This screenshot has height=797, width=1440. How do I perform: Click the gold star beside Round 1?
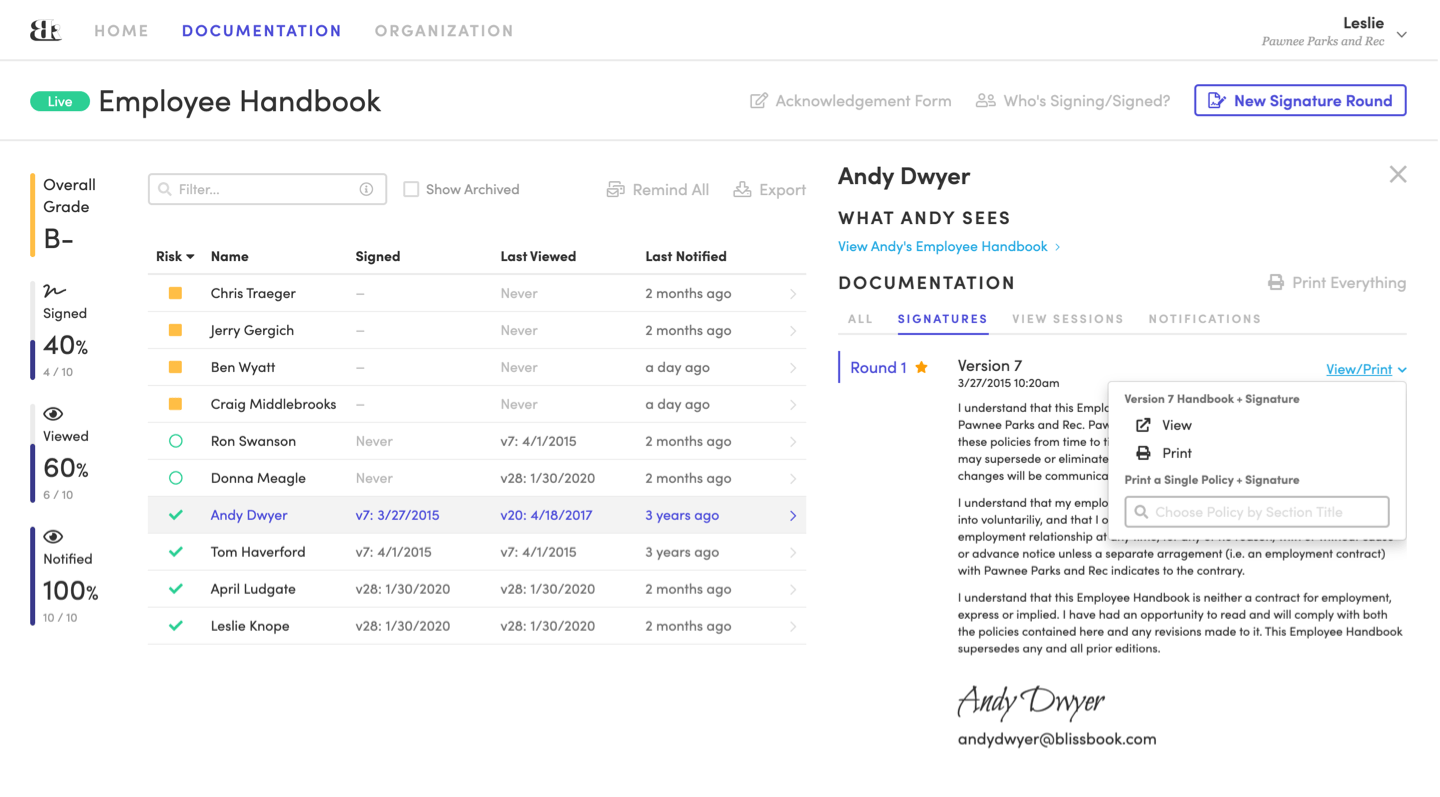921,368
